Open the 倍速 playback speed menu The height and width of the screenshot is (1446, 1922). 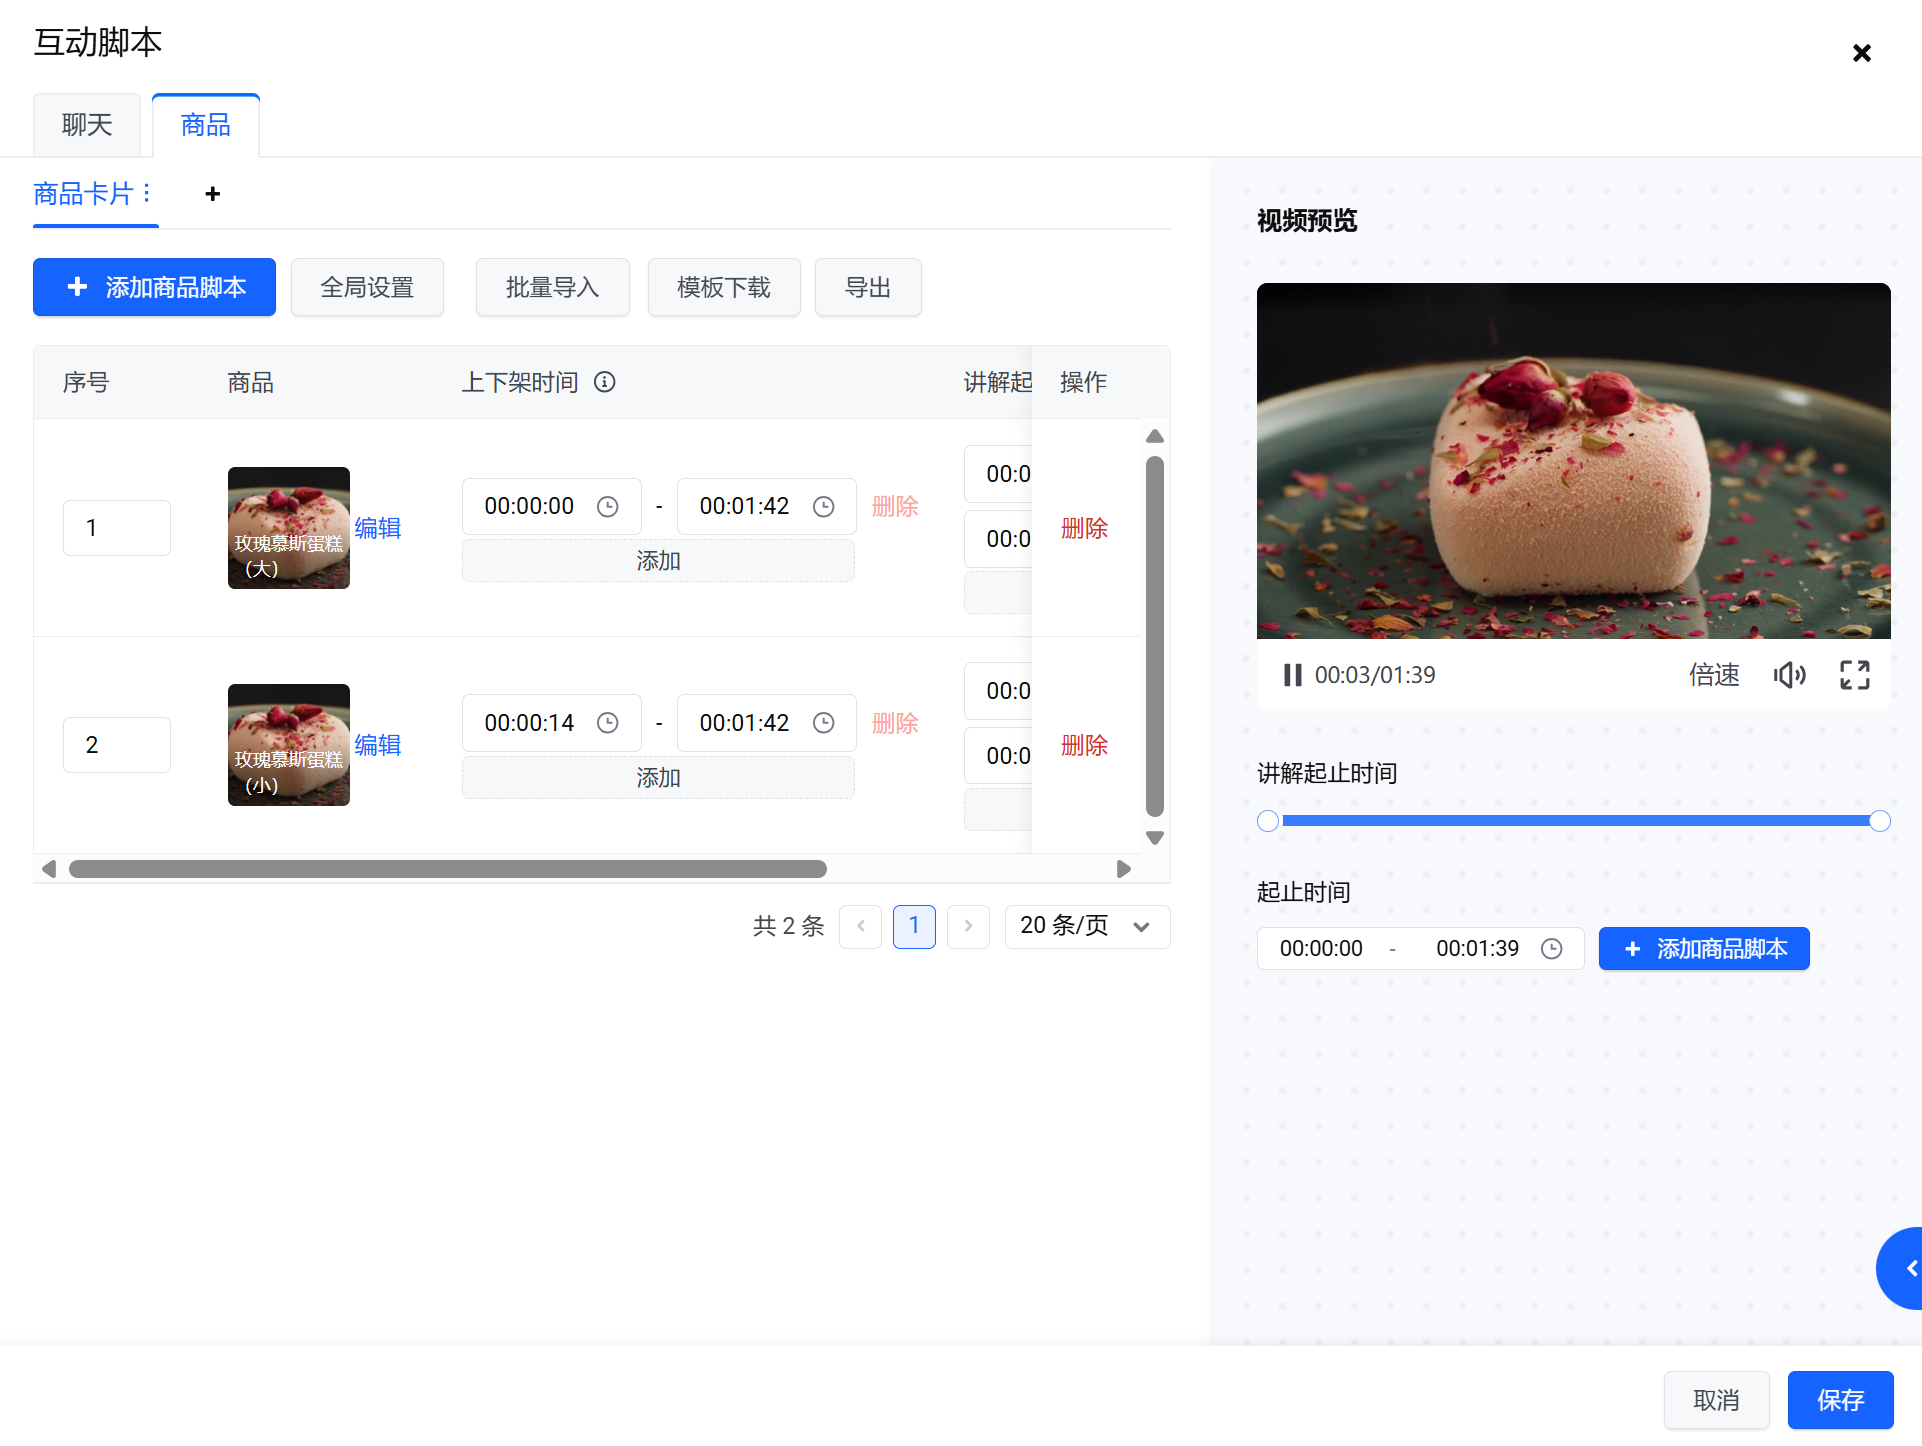pos(1714,675)
